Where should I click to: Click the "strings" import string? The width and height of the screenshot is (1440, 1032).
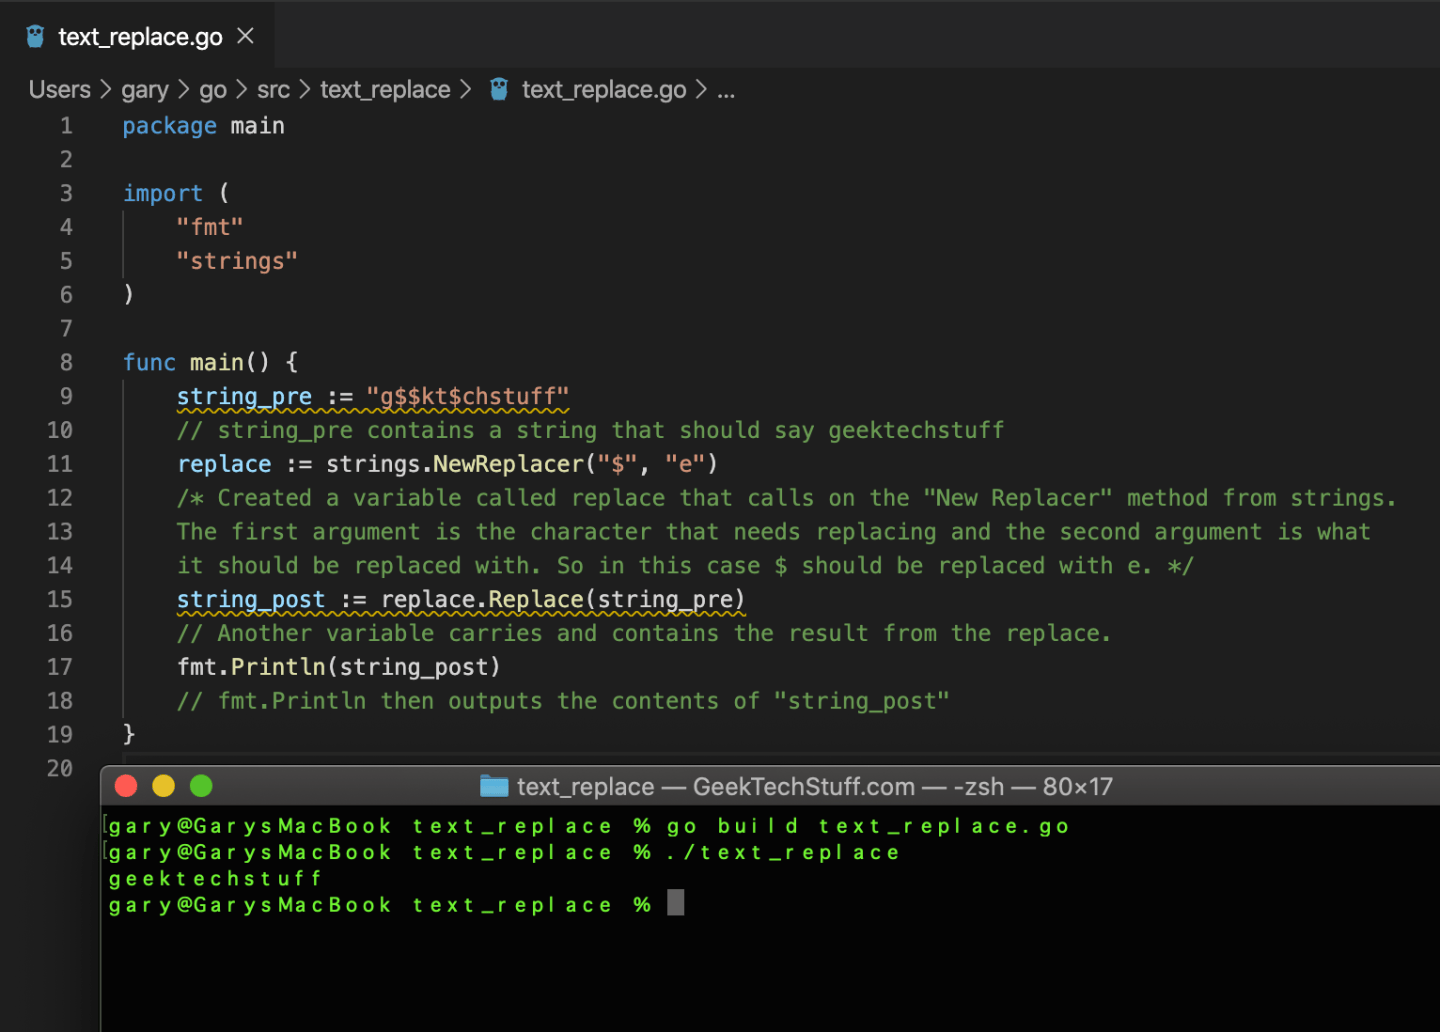[x=237, y=261]
